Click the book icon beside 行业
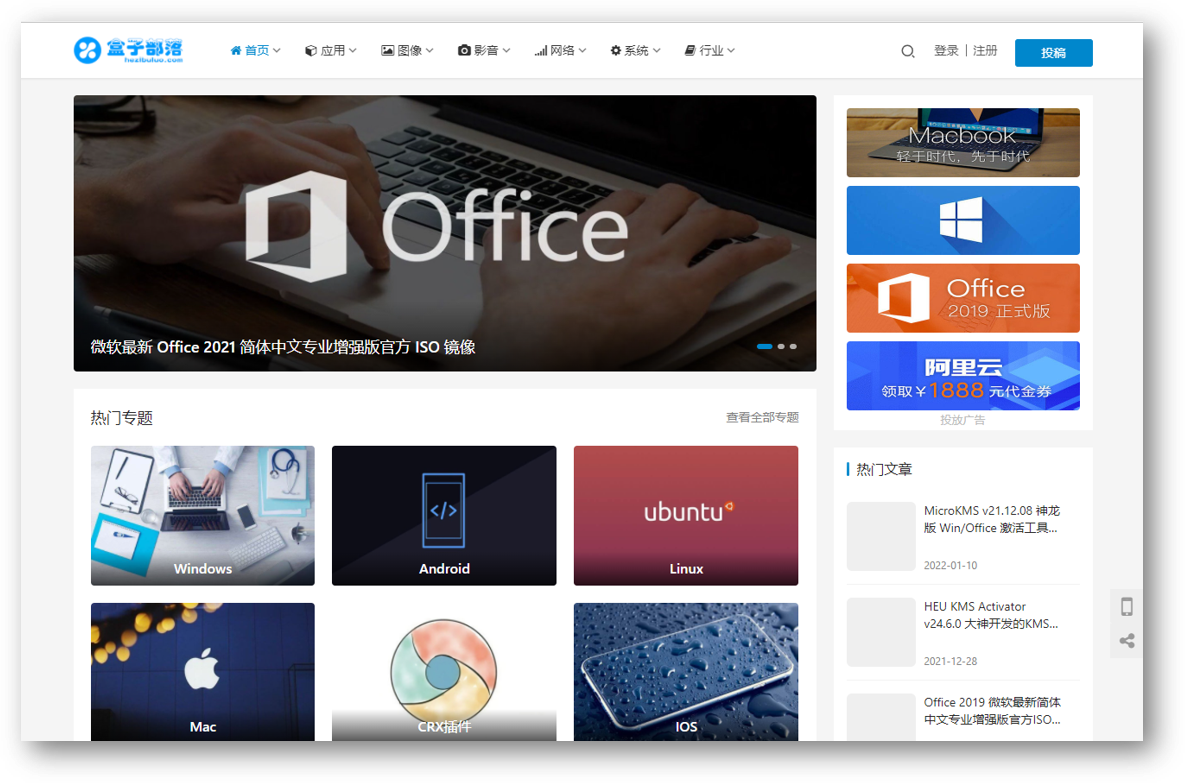Image resolution: width=1185 pixels, height=783 pixels. 690,51
